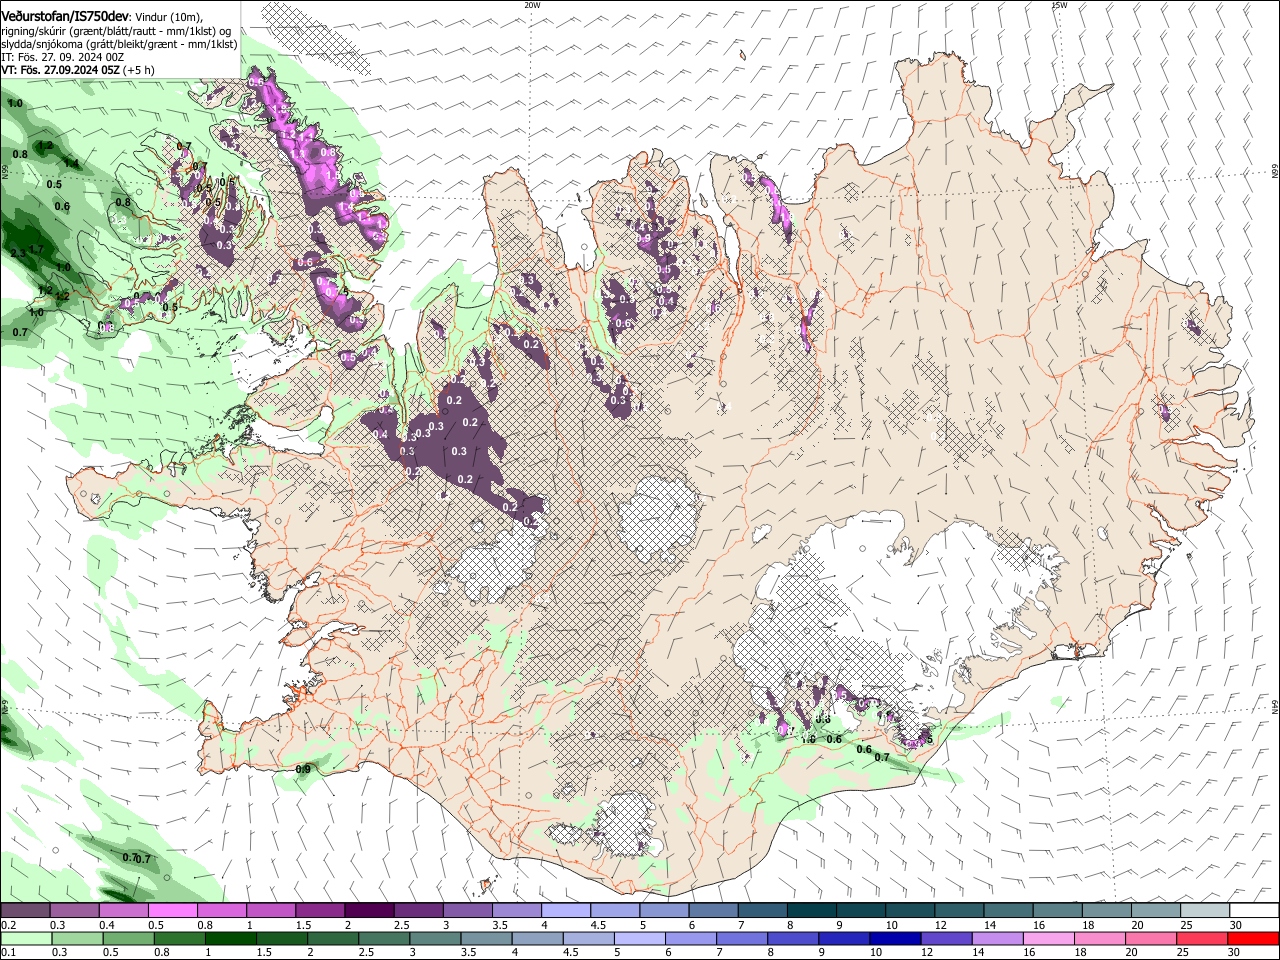This screenshot has width=1280, height=960.
Task: Click the 20W longitude label
Action: [532, 4]
